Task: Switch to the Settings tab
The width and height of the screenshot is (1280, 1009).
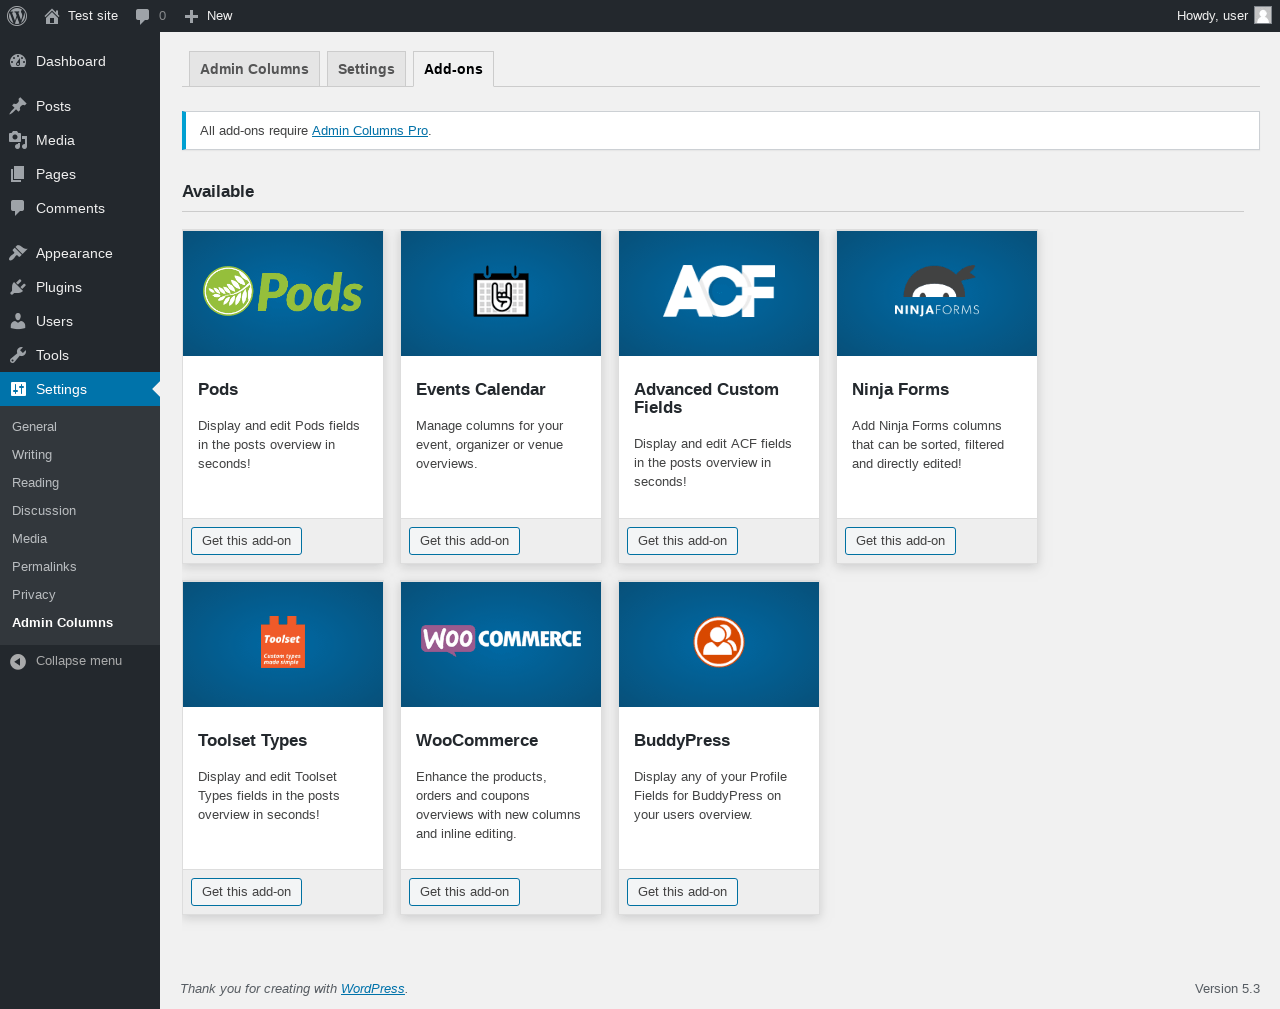Action: click(x=366, y=69)
